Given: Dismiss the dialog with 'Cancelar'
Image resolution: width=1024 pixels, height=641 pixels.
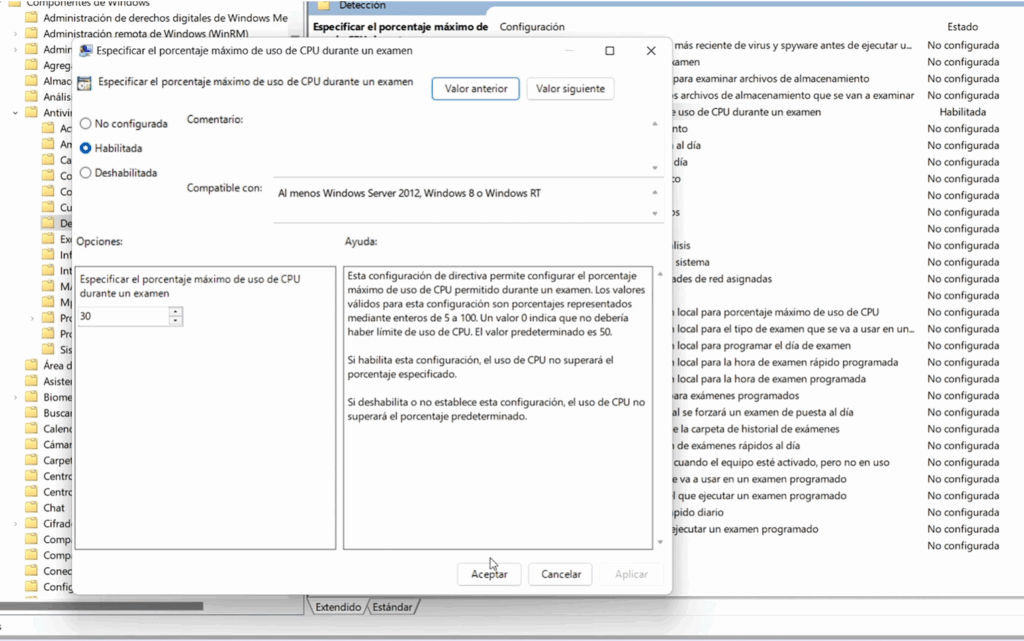Looking at the screenshot, I should tap(560, 574).
